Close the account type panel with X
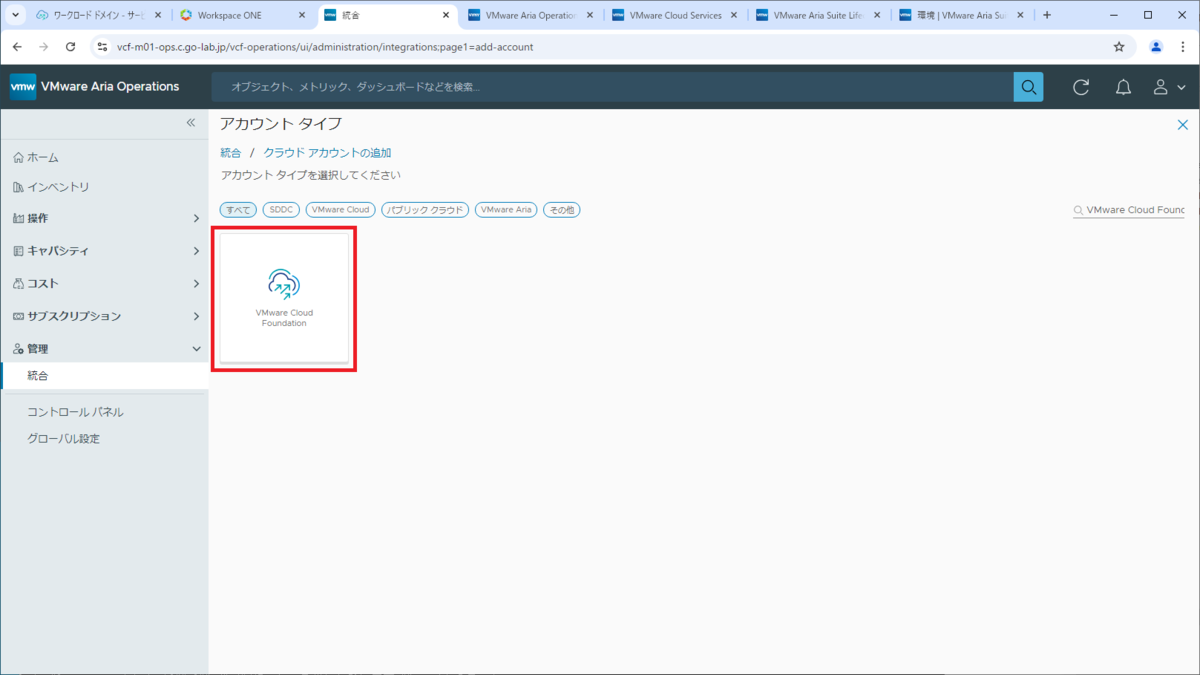 (x=1182, y=124)
